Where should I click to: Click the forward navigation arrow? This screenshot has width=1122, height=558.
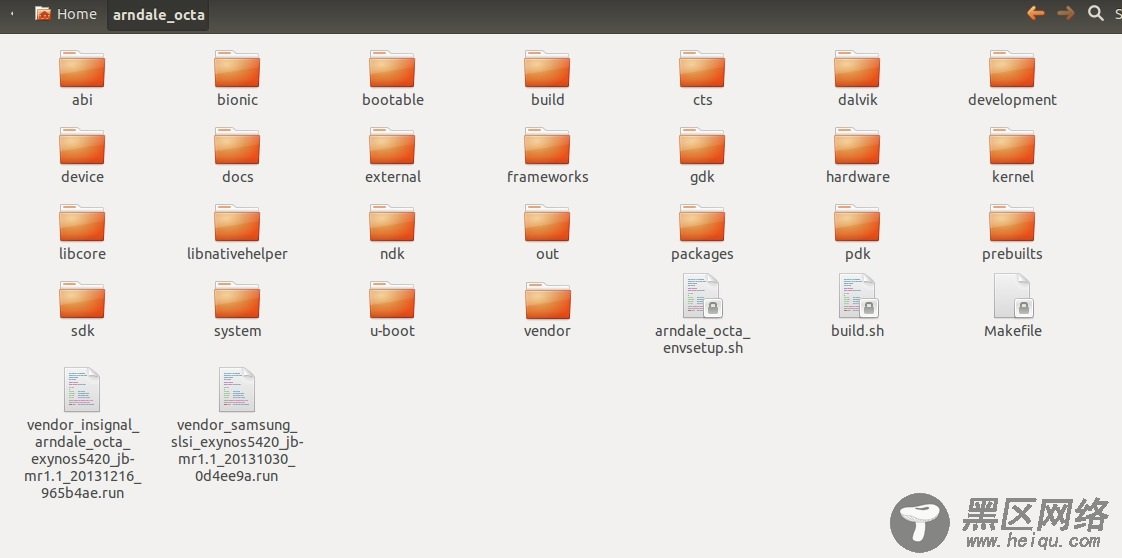tap(1065, 13)
